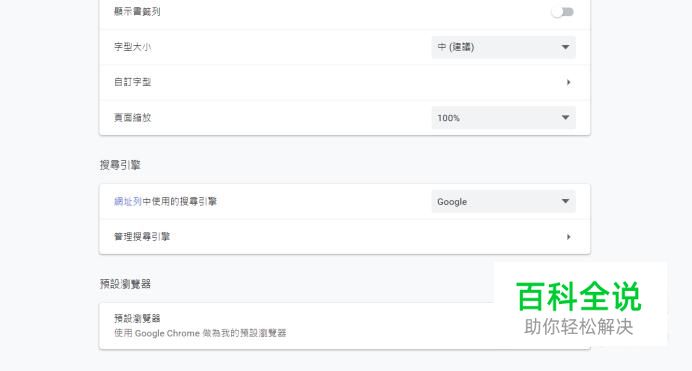Click the 百科全说 watermark logo

[x=579, y=296]
